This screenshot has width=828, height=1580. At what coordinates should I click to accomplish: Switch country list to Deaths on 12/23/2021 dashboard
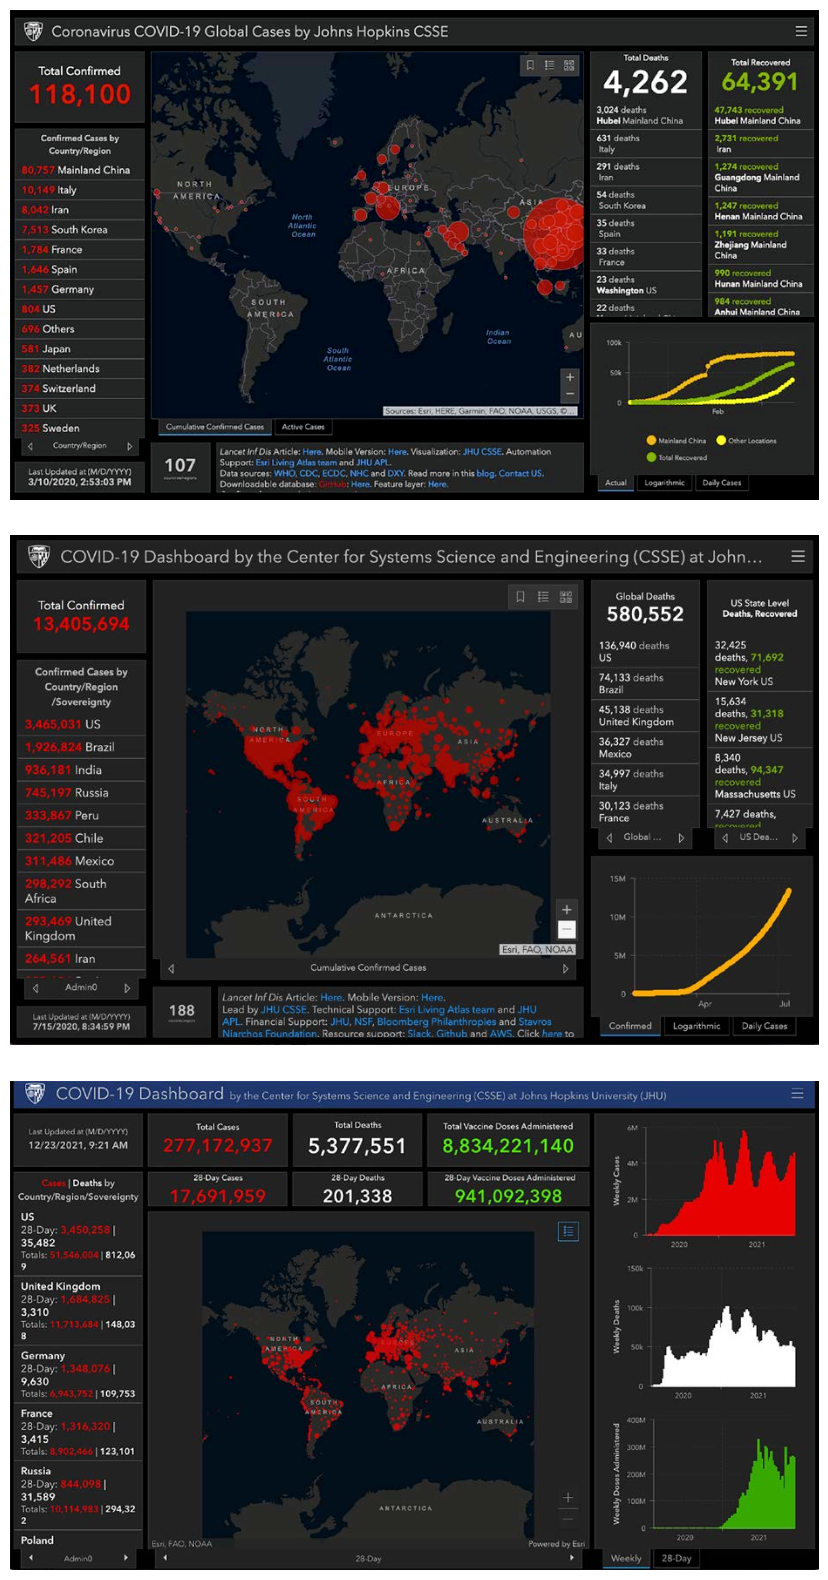tap(87, 1183)
